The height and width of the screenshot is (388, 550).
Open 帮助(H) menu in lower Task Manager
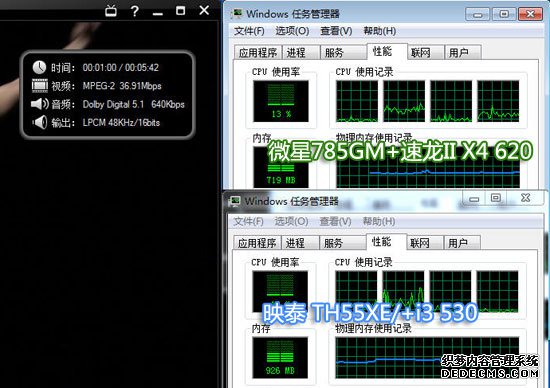click(379, 221)
